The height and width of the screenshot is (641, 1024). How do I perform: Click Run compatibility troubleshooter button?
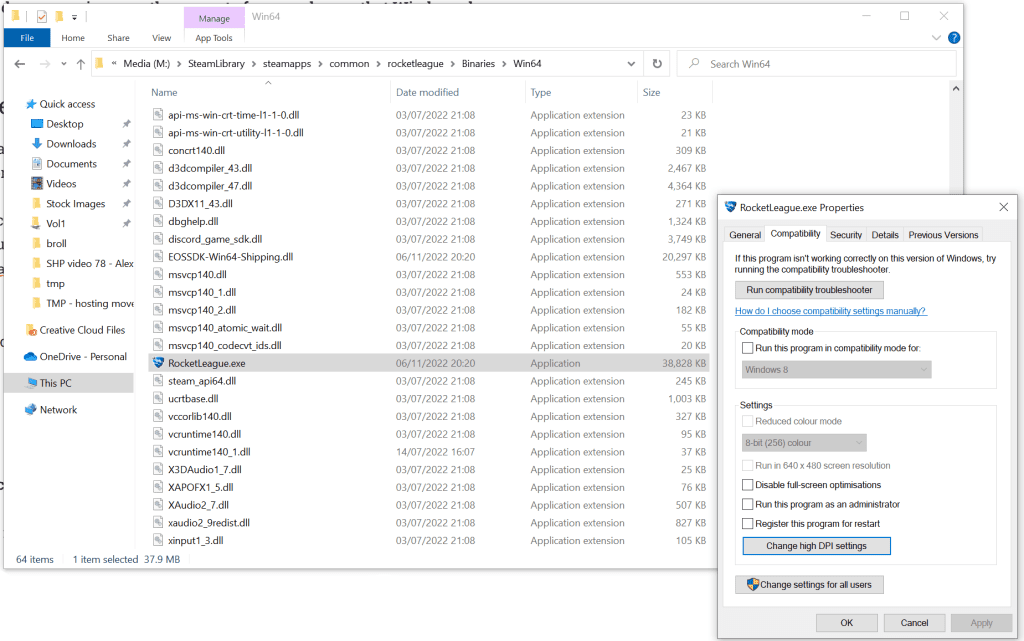click(809, 289)
